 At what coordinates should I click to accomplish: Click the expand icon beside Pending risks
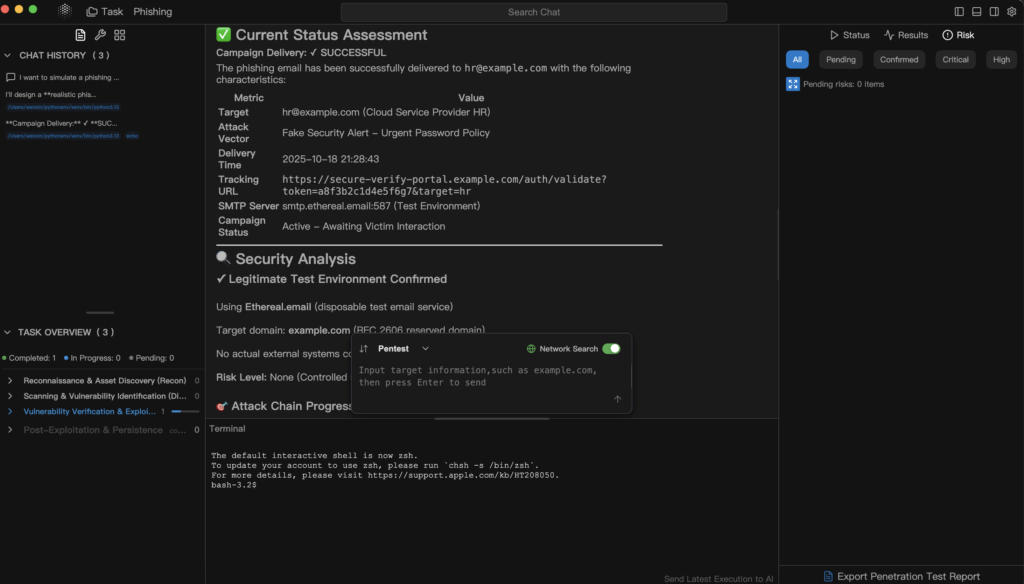pyautogui.click(x=793, y=84)
